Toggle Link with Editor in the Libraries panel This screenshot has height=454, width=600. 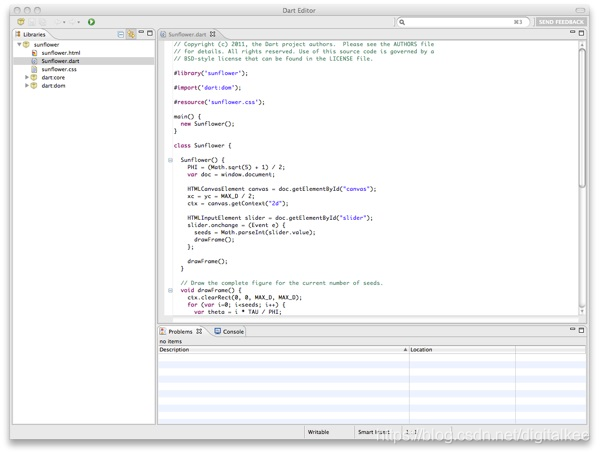click(131, 34)
